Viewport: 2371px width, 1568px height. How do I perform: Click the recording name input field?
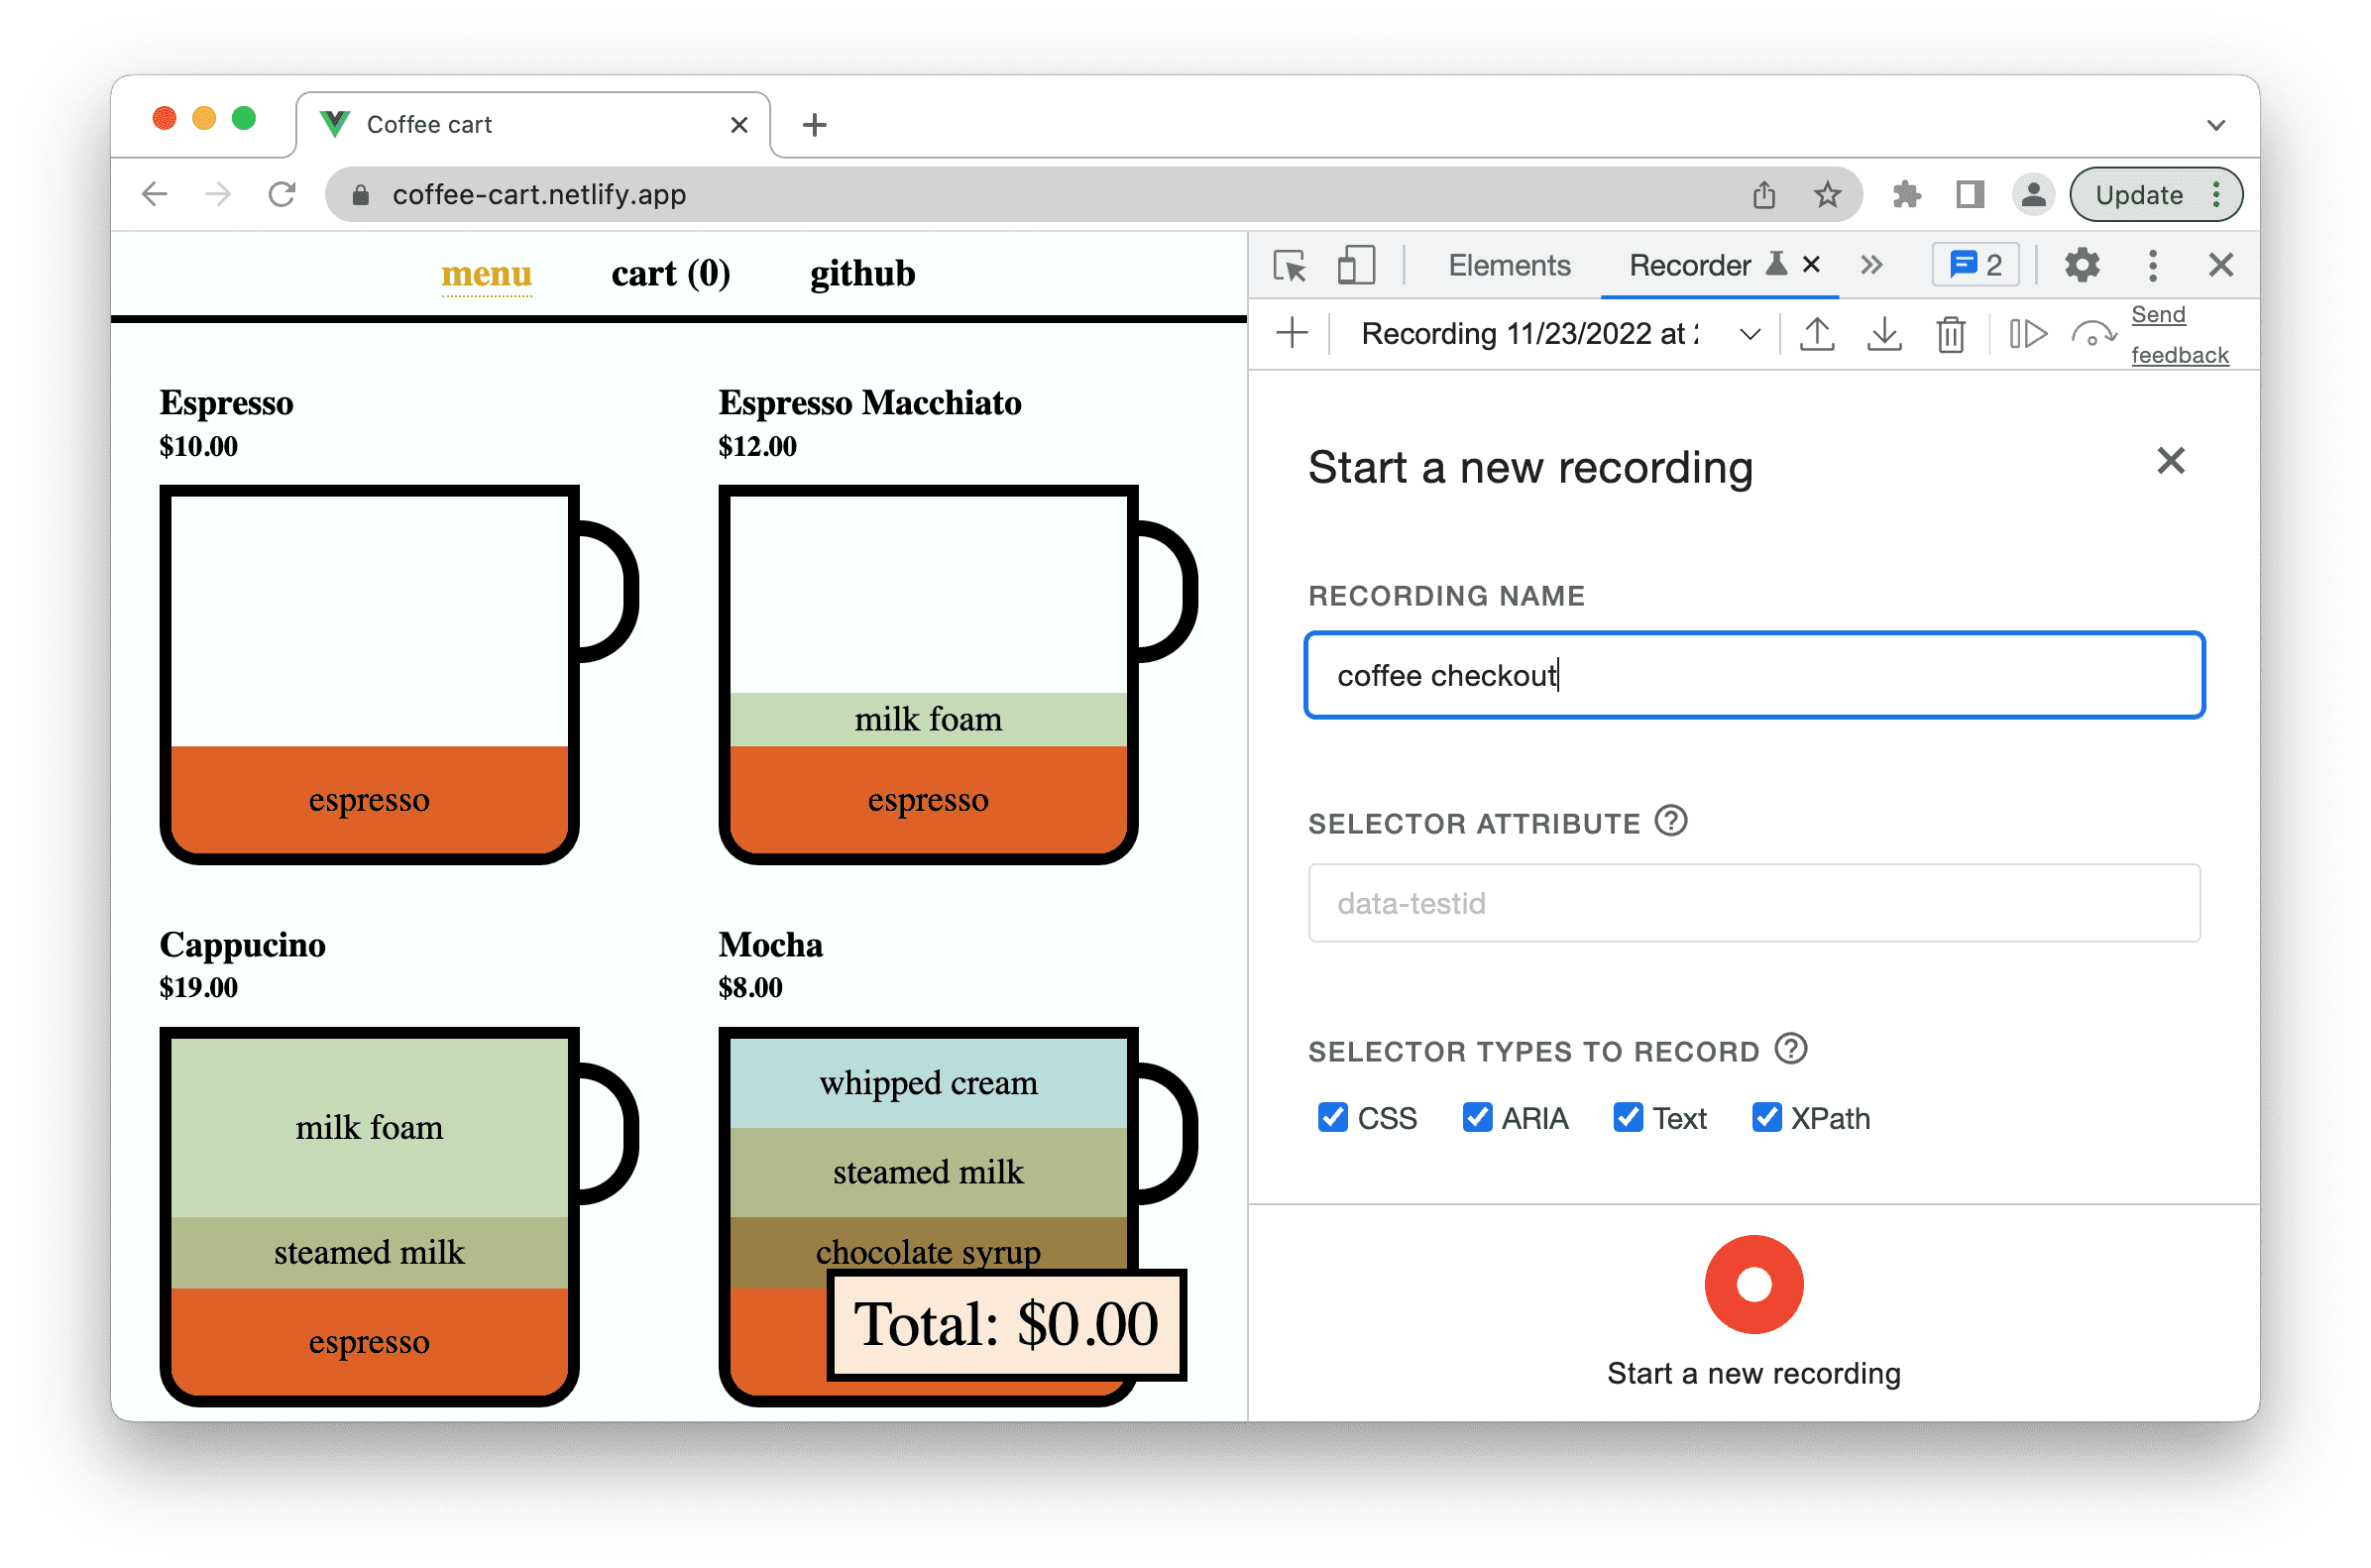click(x=1755, y=674)
